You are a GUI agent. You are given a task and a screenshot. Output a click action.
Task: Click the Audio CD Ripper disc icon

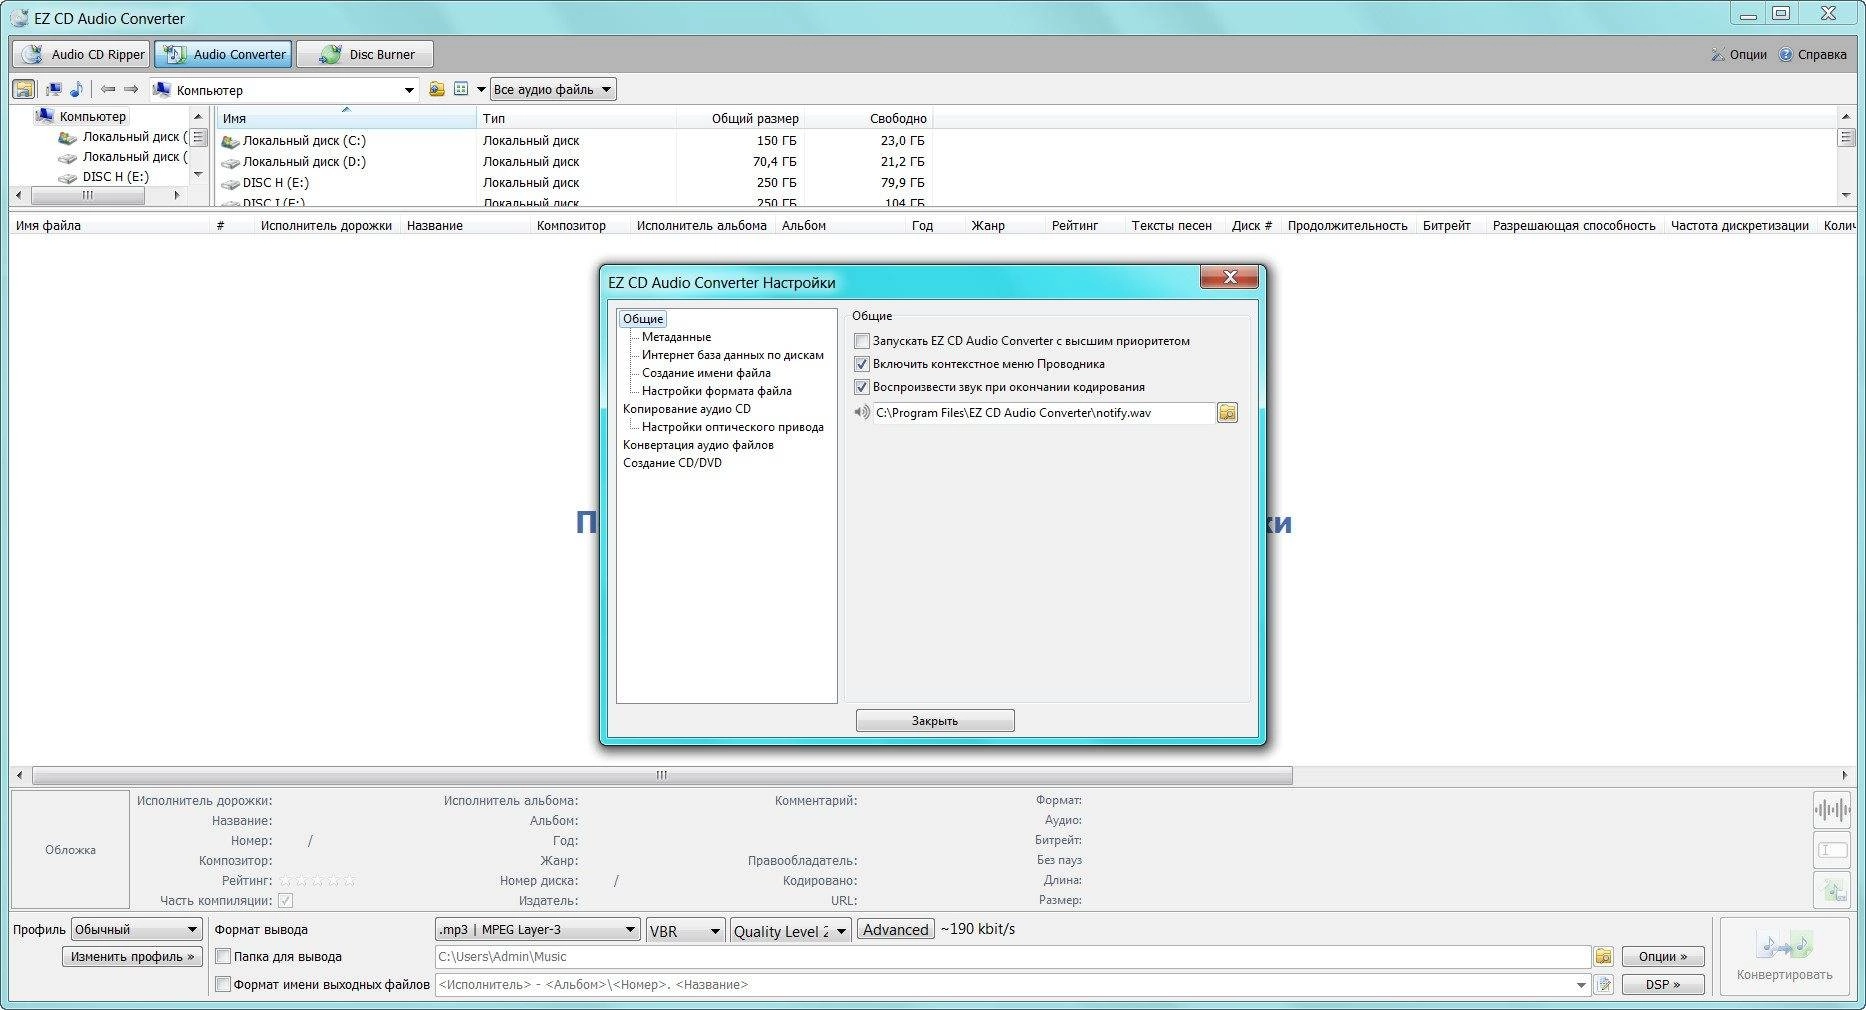click(32, 54)
